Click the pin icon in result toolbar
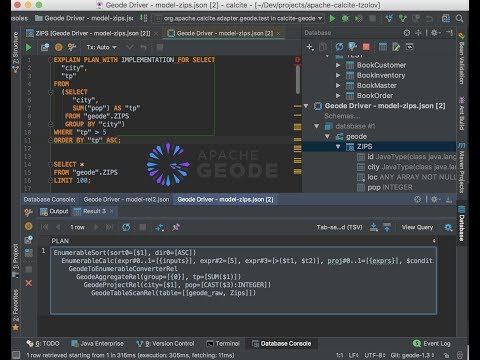The height and width of the screenshot is (360, 480). pos(176,227)
